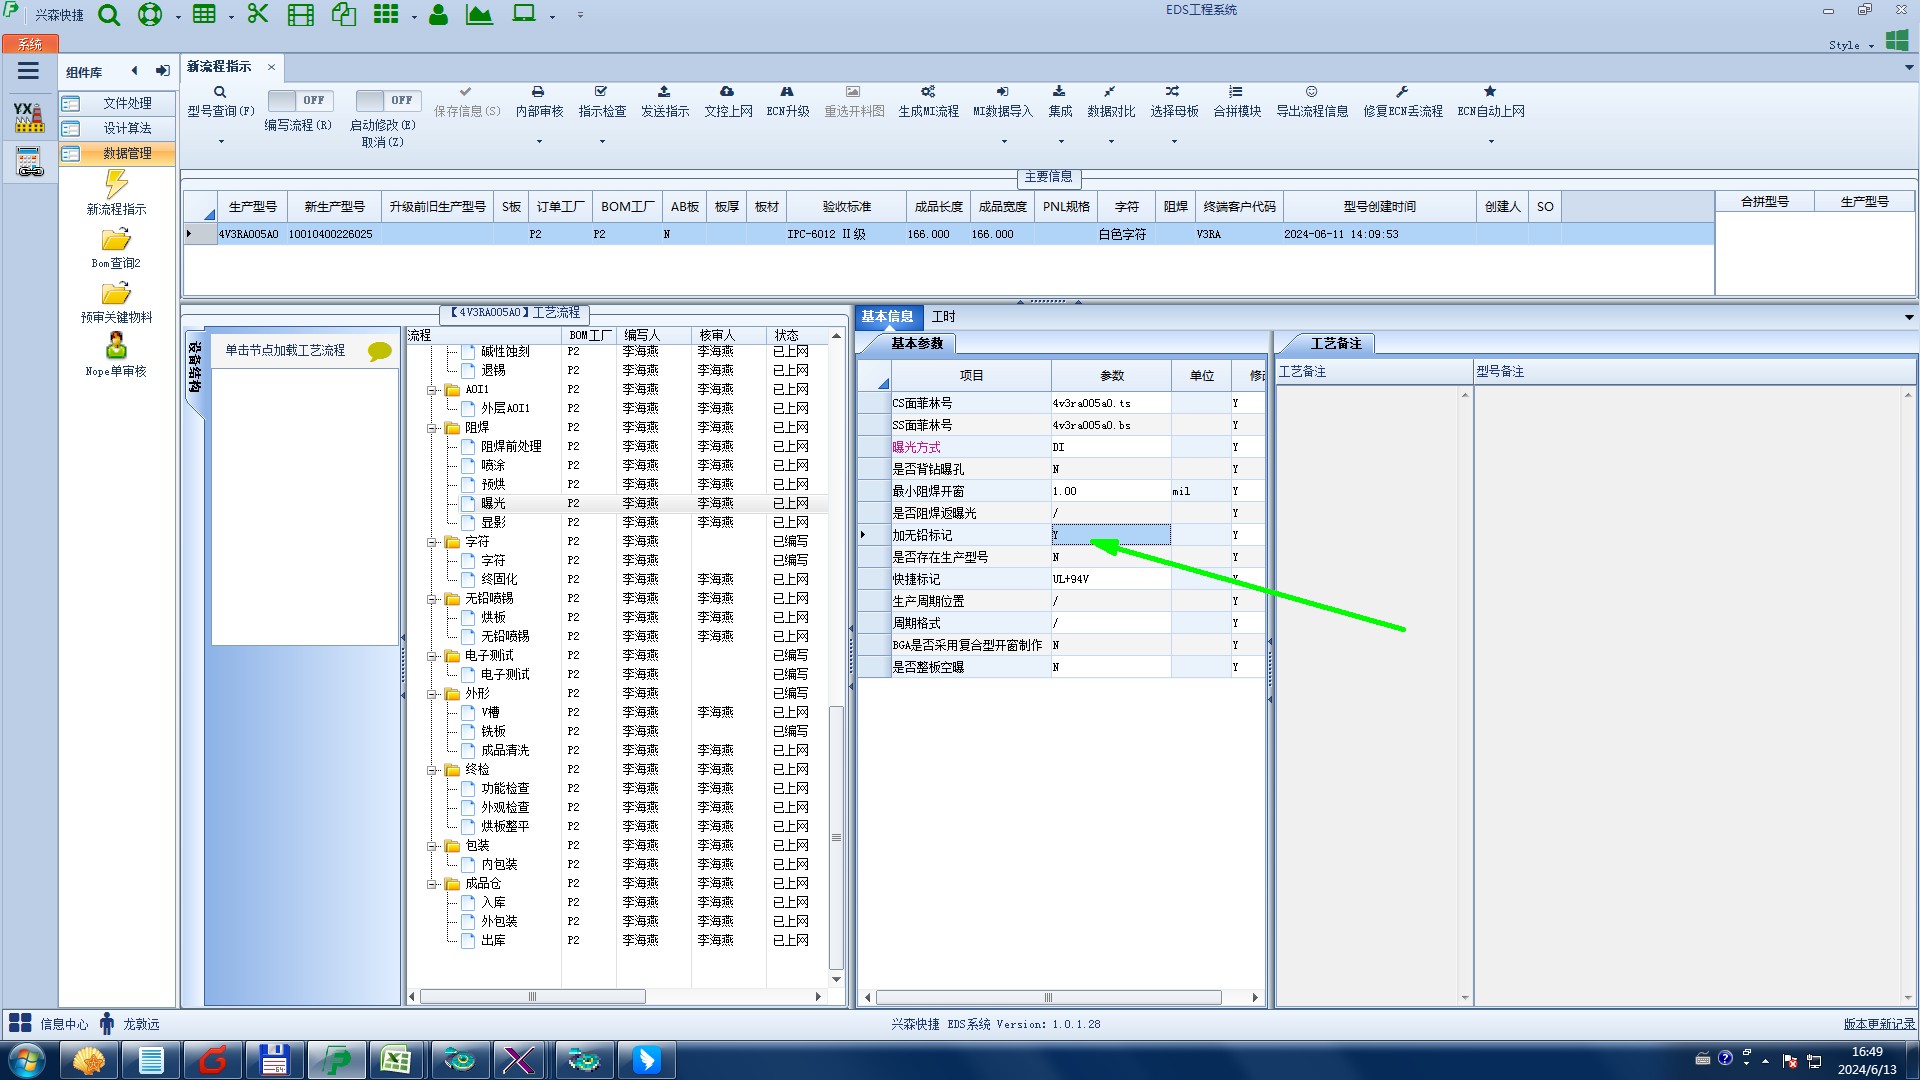The image size is (1920, 1080).
Task: Open the Bom查询2 folder icon
Action: click(x=116, y=240)
